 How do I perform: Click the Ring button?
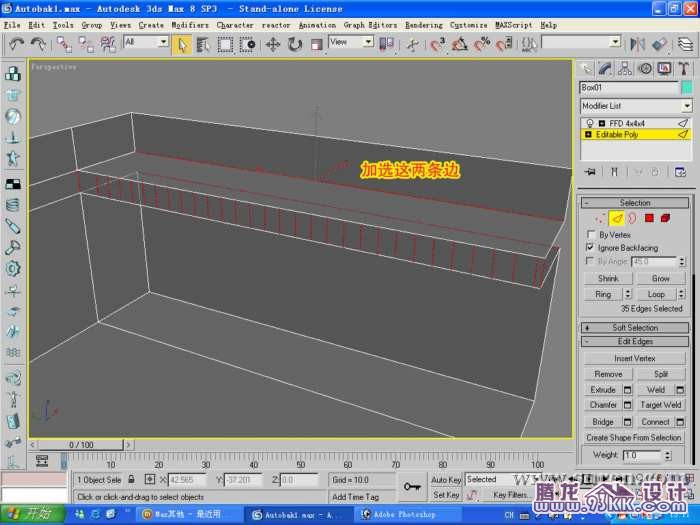point(603,294)
